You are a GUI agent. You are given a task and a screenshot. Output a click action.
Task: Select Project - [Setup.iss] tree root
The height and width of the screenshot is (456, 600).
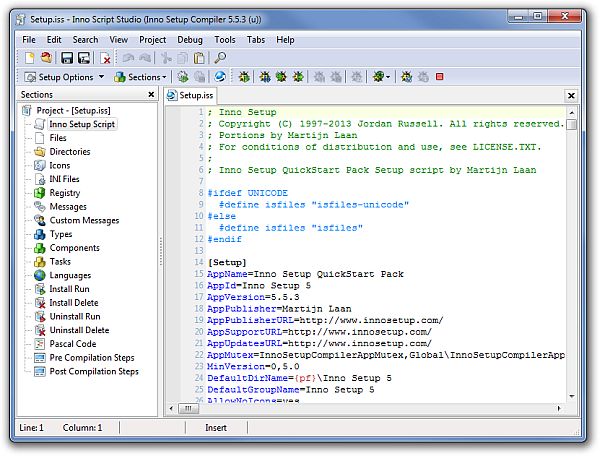point(67,111)
